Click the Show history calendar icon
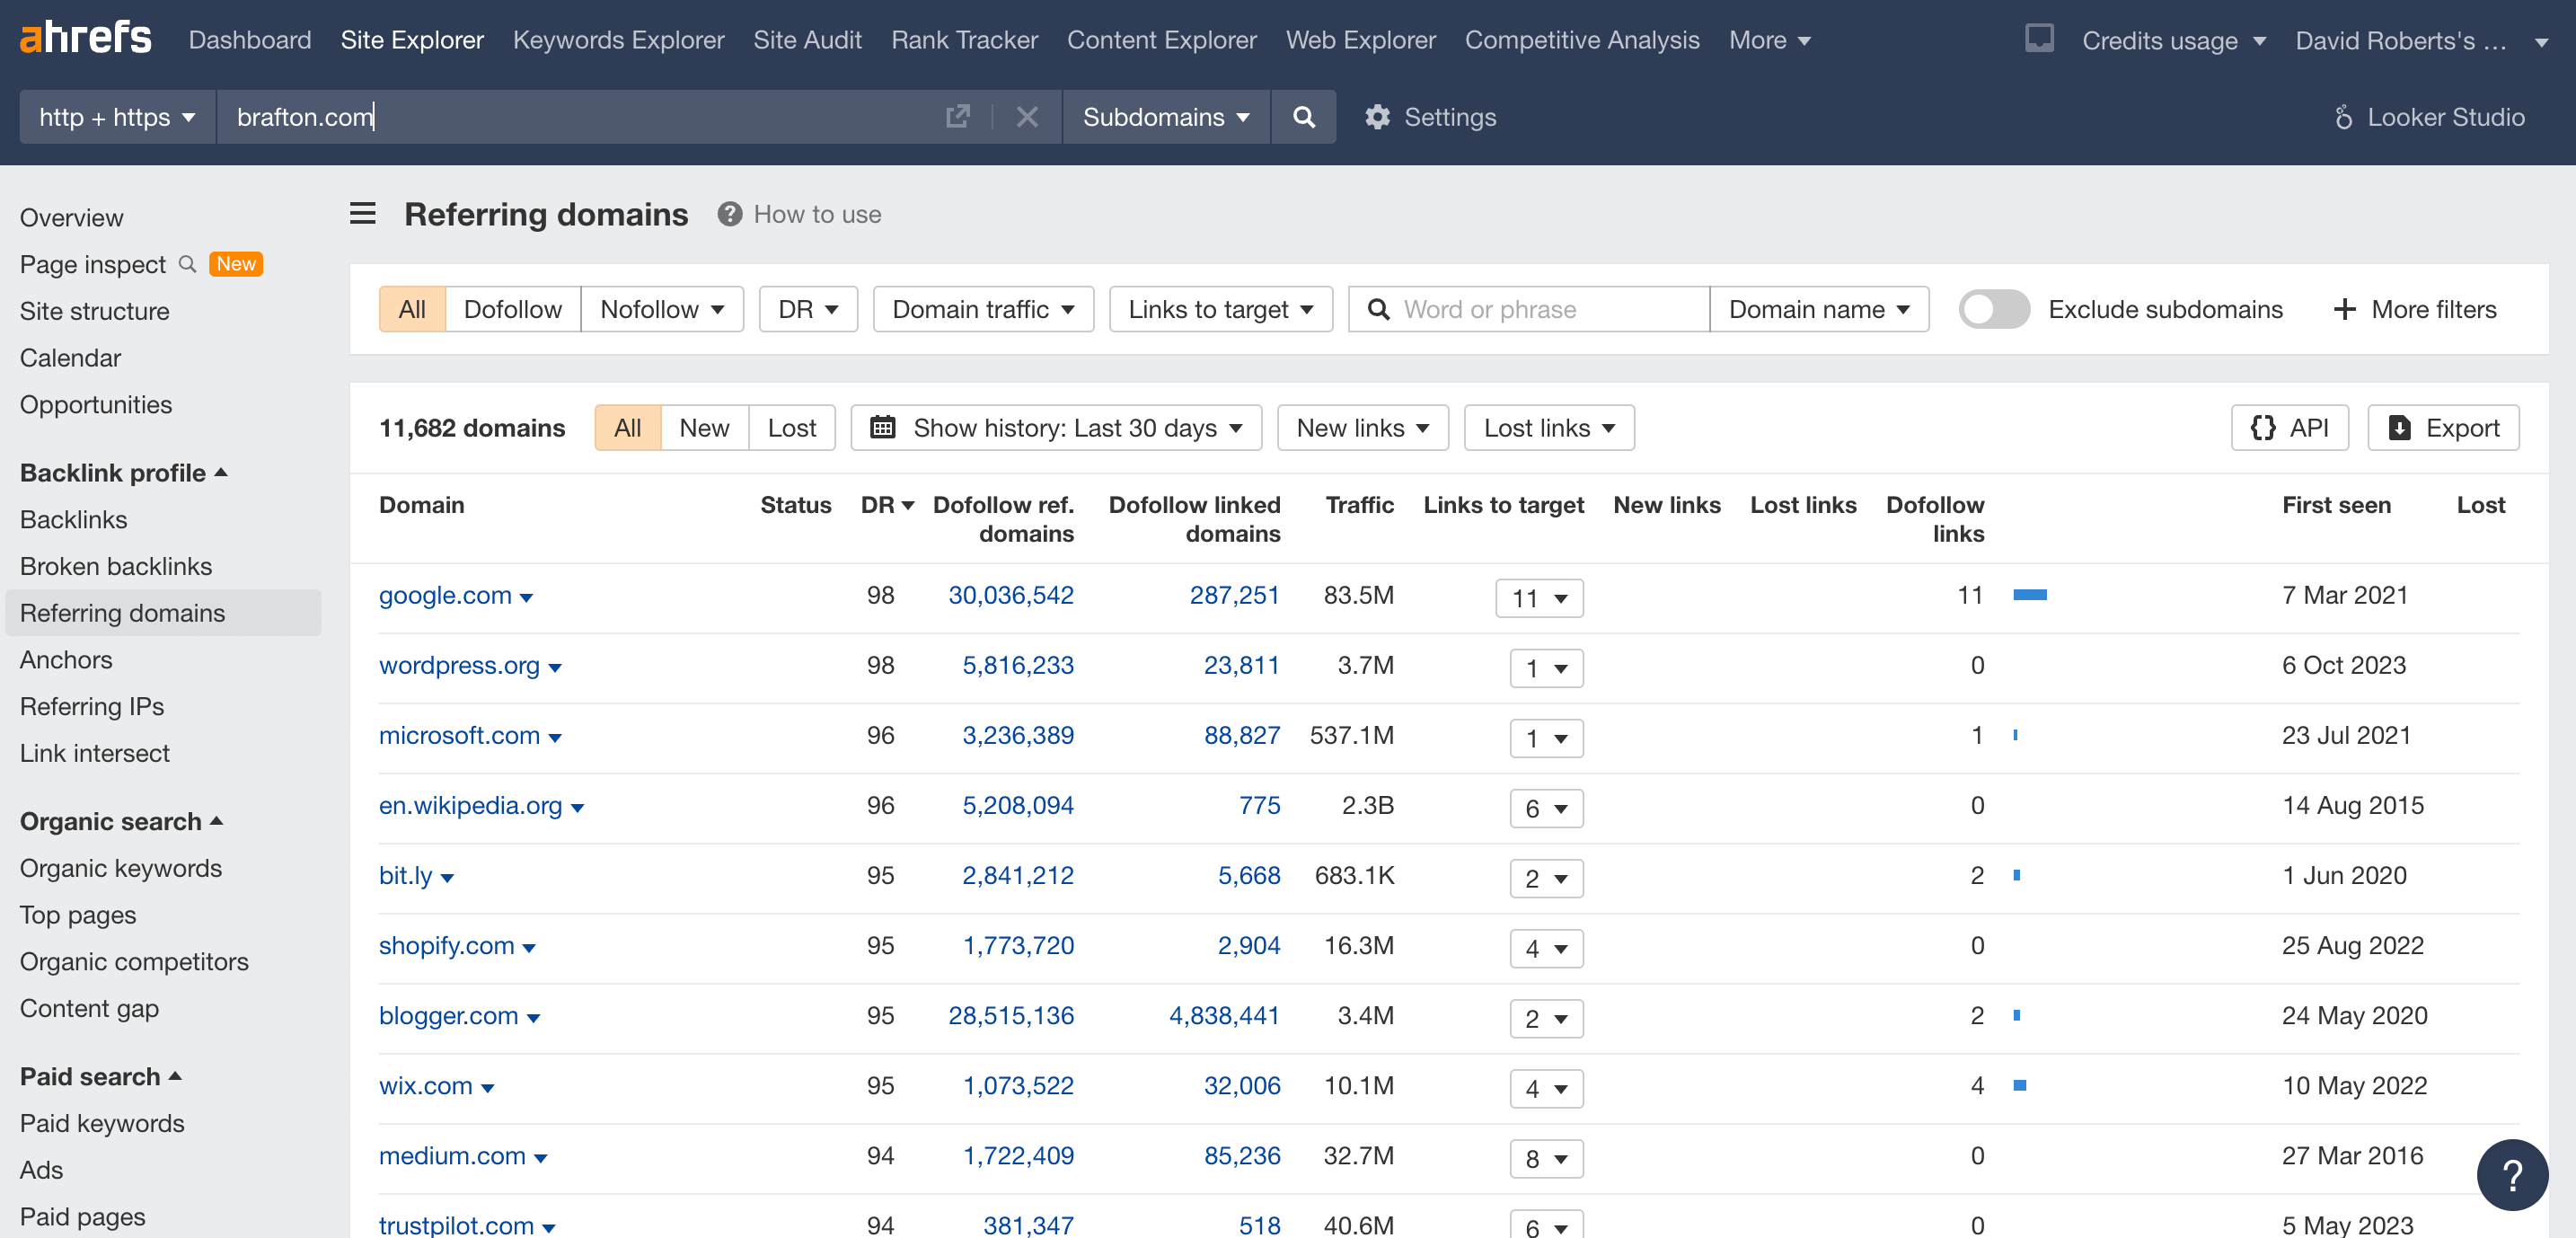The height and width of the screenshot is (1238, 2576). point(882,428)
